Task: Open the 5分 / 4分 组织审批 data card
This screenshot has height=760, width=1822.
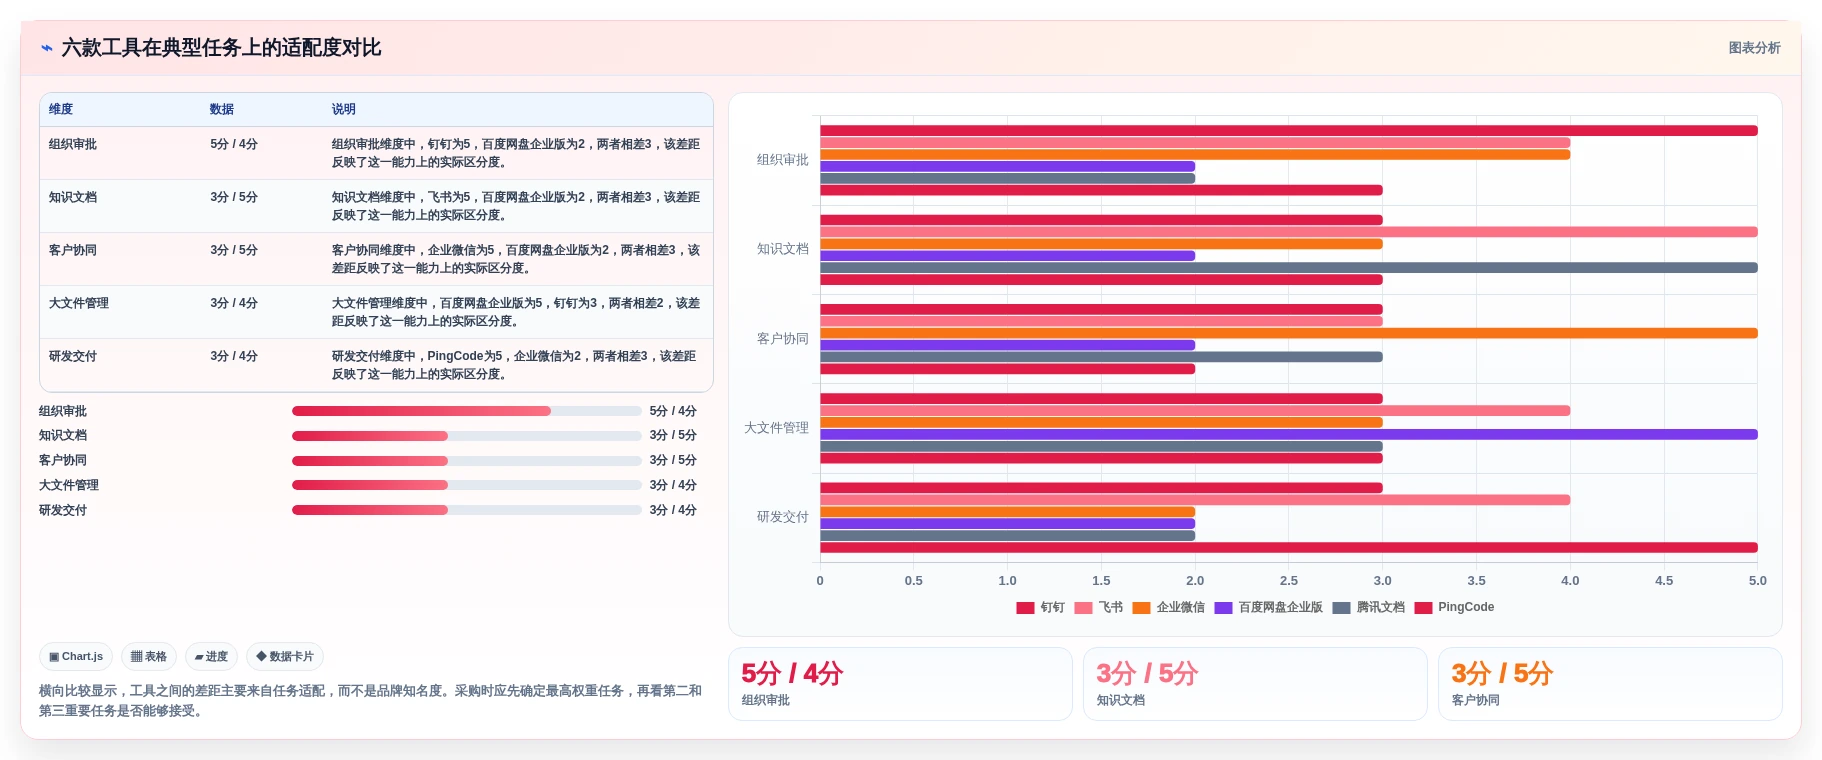Action: pos(900,684)
